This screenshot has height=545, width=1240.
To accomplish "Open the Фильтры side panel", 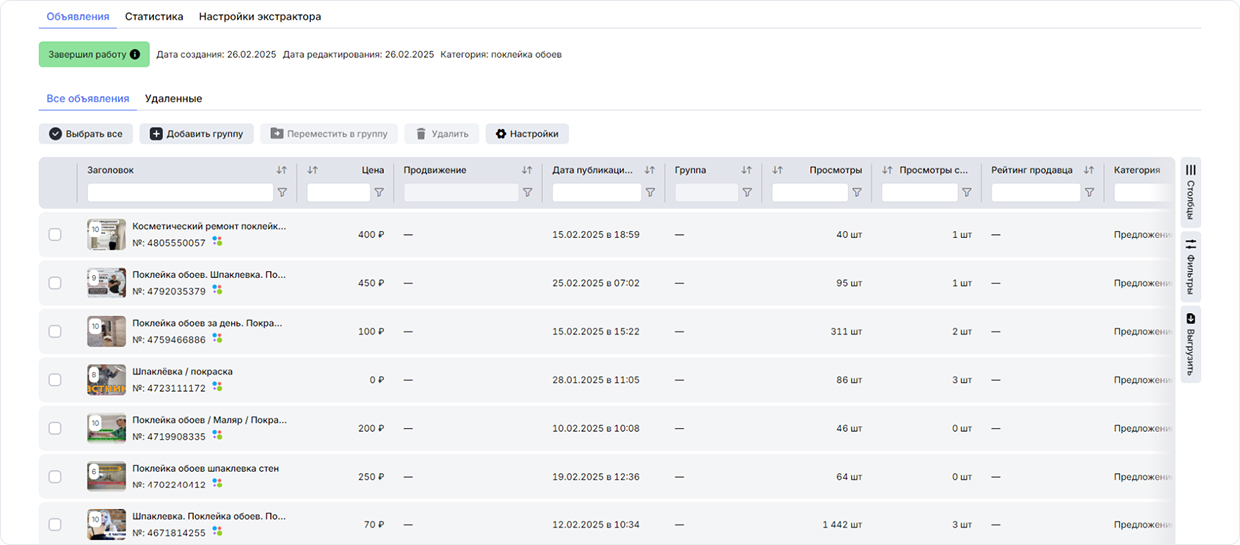I will click(x=1190, y=265).
